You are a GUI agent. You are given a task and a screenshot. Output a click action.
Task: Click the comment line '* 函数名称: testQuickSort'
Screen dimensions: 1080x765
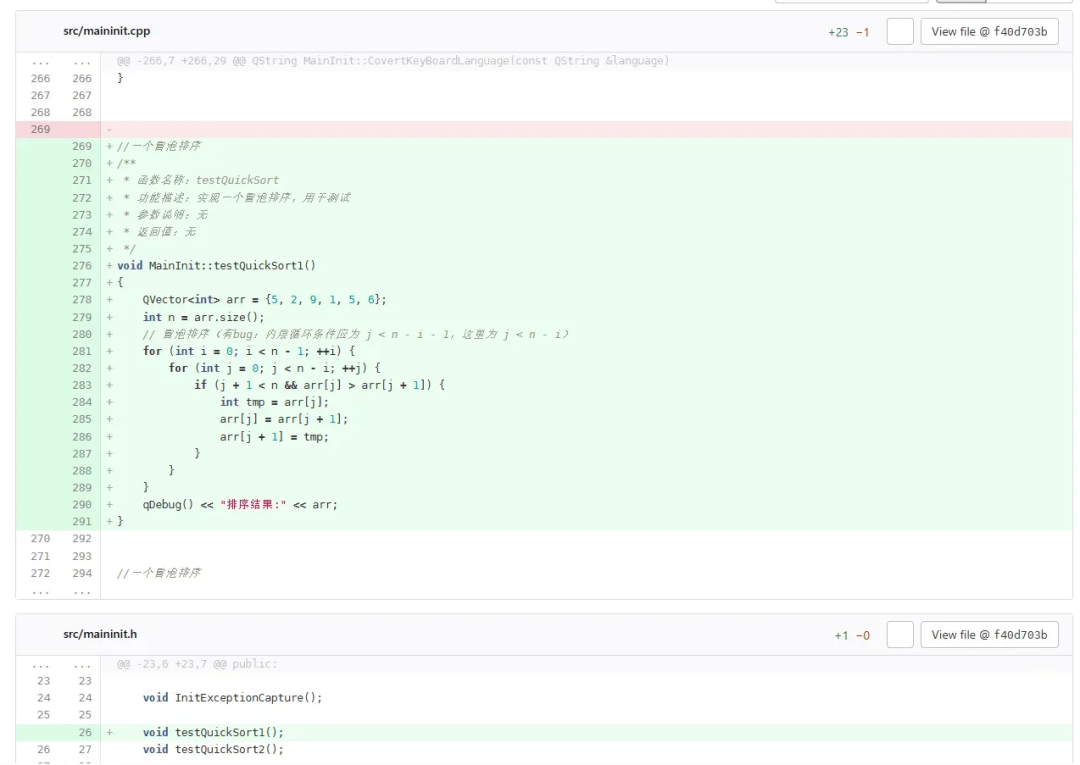[x=200, y=180]
